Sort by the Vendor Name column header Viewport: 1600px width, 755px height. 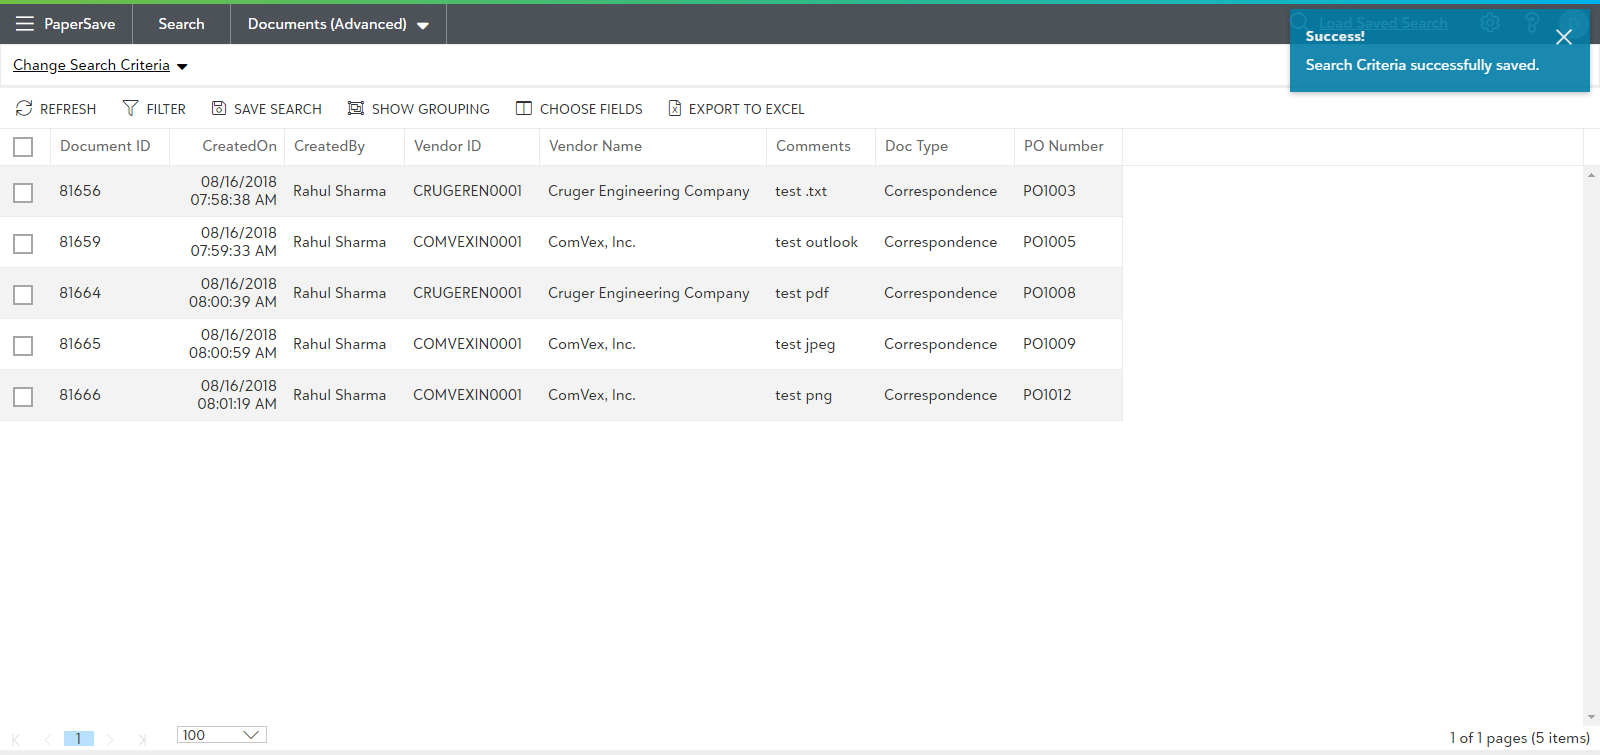595,146
